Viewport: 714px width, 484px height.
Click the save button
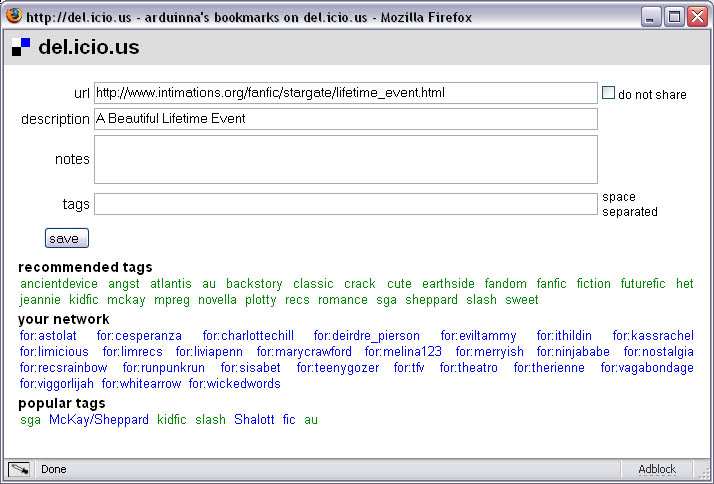point(66,238)
